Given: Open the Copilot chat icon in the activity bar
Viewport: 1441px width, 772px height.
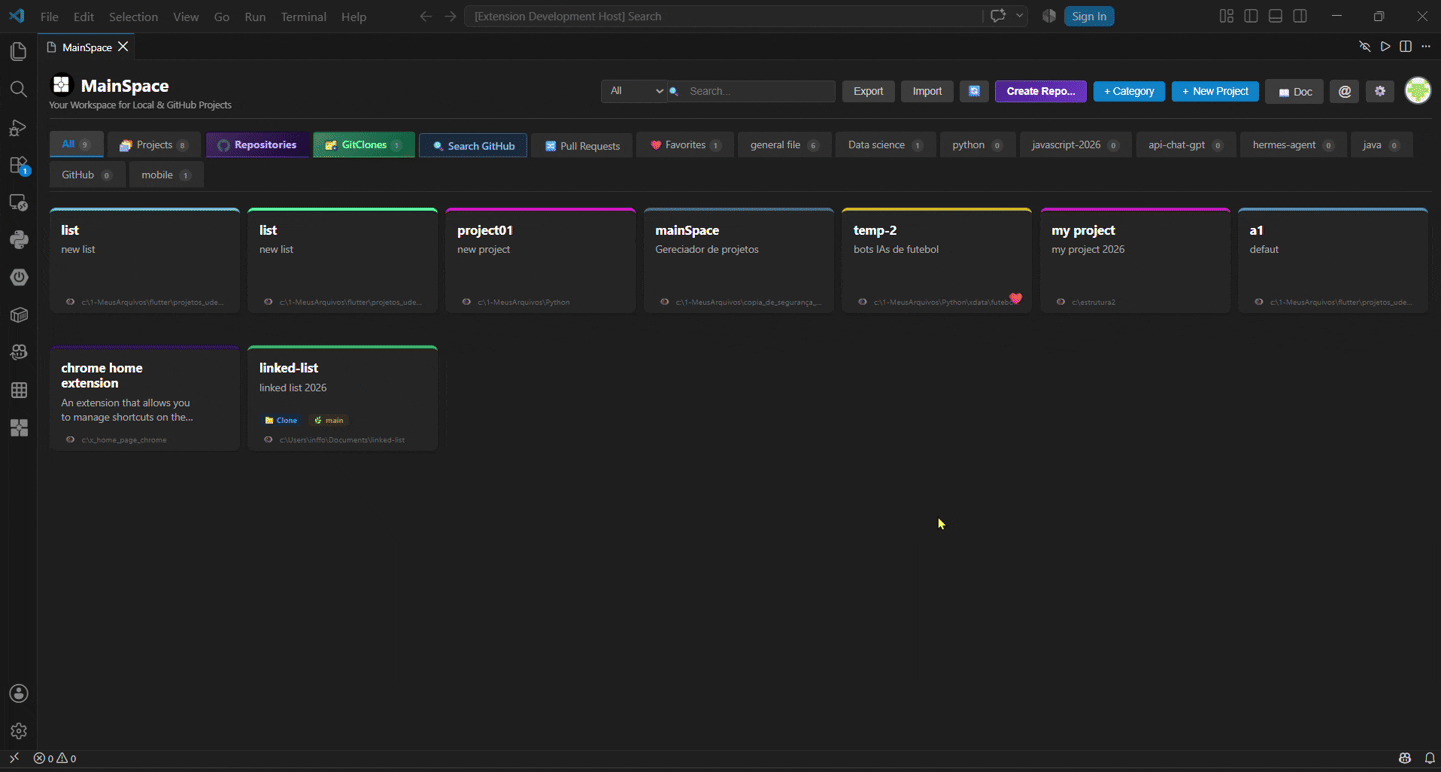Looking at the screenshot, I should (x=18, y=352).
